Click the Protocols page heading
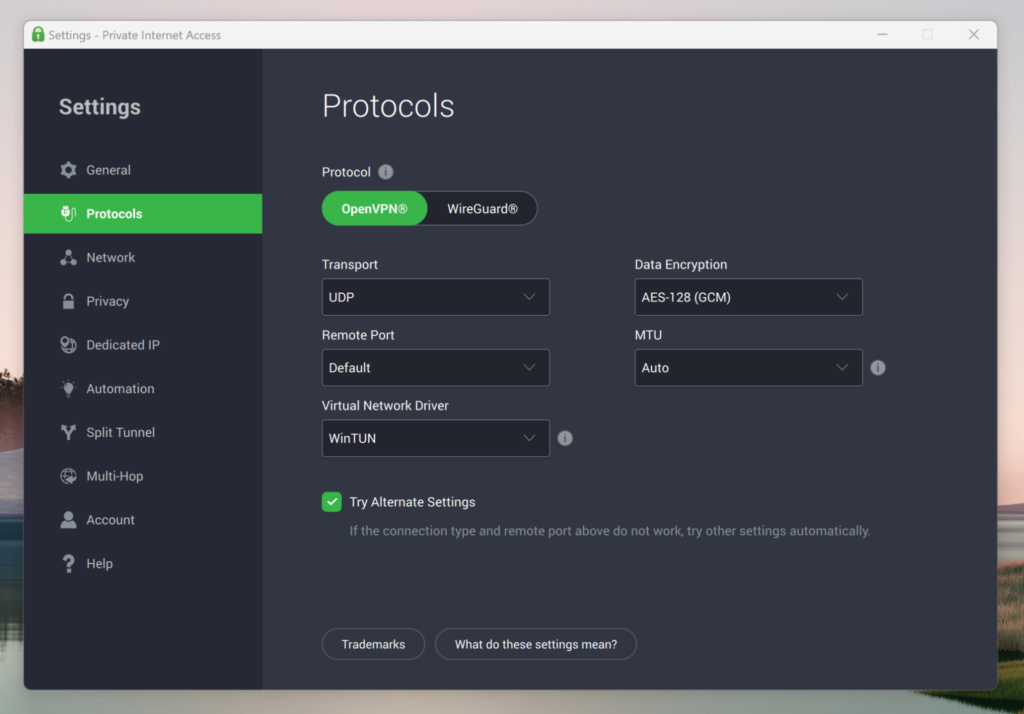 tap(388, 106)
